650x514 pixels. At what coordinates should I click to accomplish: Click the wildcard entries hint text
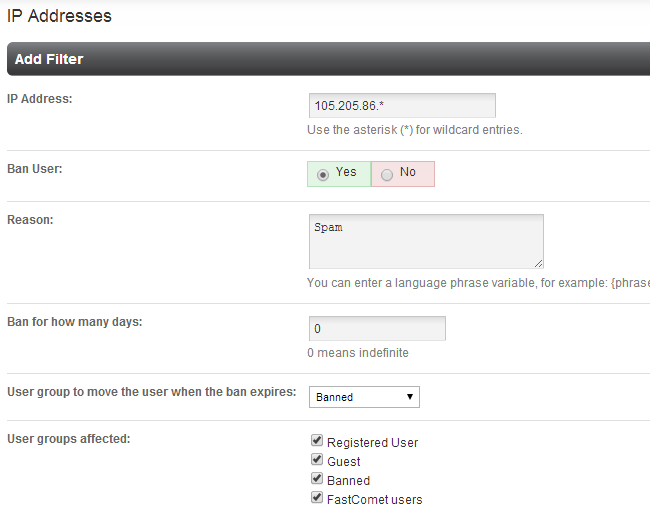point(415,130)
